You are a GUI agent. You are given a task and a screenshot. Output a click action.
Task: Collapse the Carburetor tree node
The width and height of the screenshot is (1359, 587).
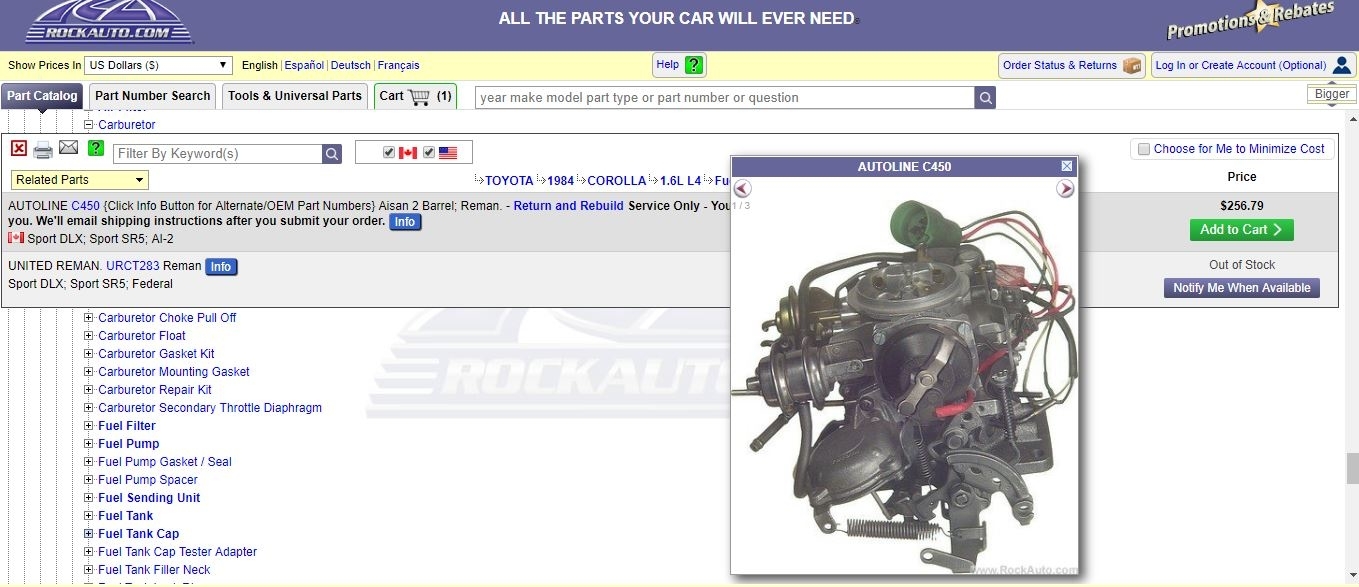click(88, 125)
